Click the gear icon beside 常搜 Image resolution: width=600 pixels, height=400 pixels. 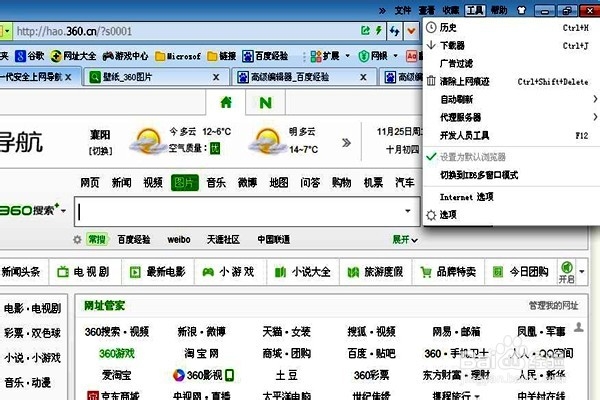pos(77,240)
